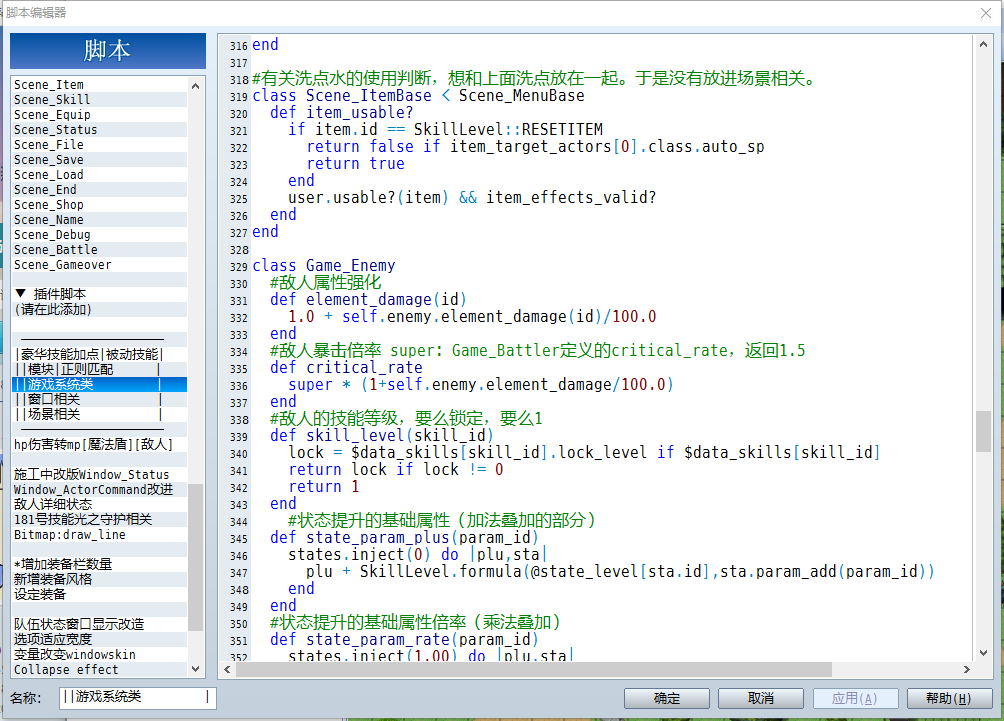
Task: Select 设定装备 script
Action: coord(99,594)
